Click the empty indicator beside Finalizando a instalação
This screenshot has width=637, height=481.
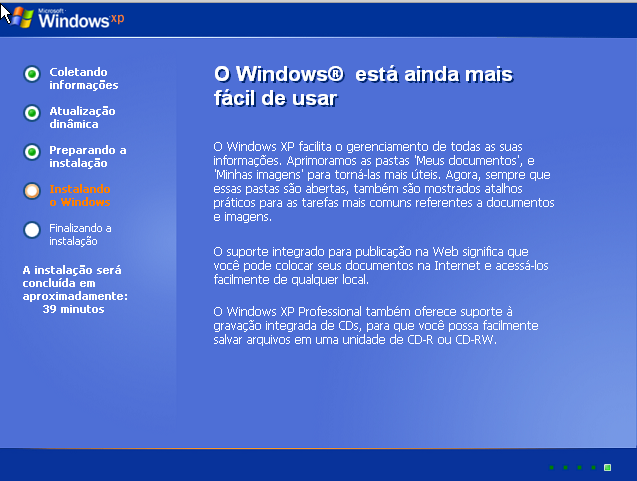[x=32, y=230]
